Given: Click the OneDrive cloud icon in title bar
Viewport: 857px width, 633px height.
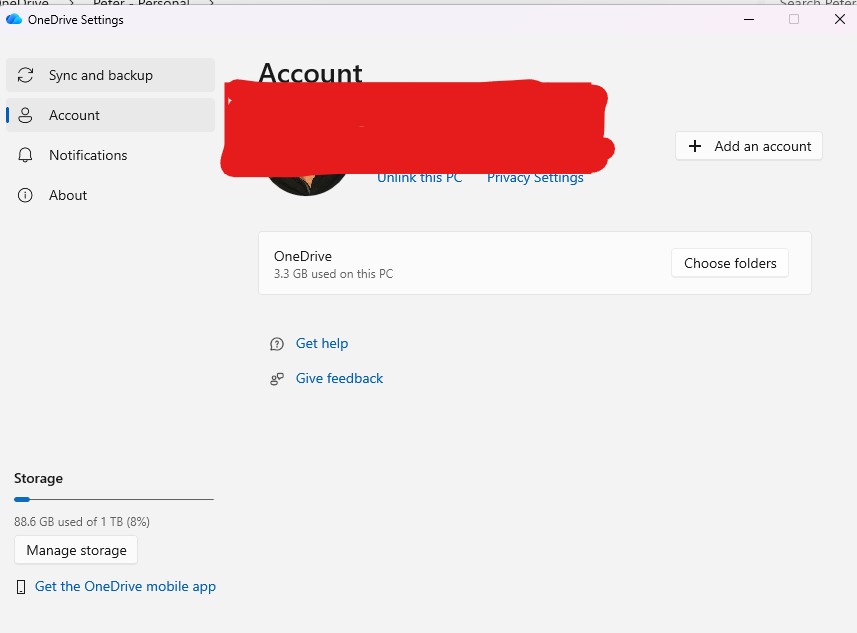Looking at the screenshot, I should [14, 19].
